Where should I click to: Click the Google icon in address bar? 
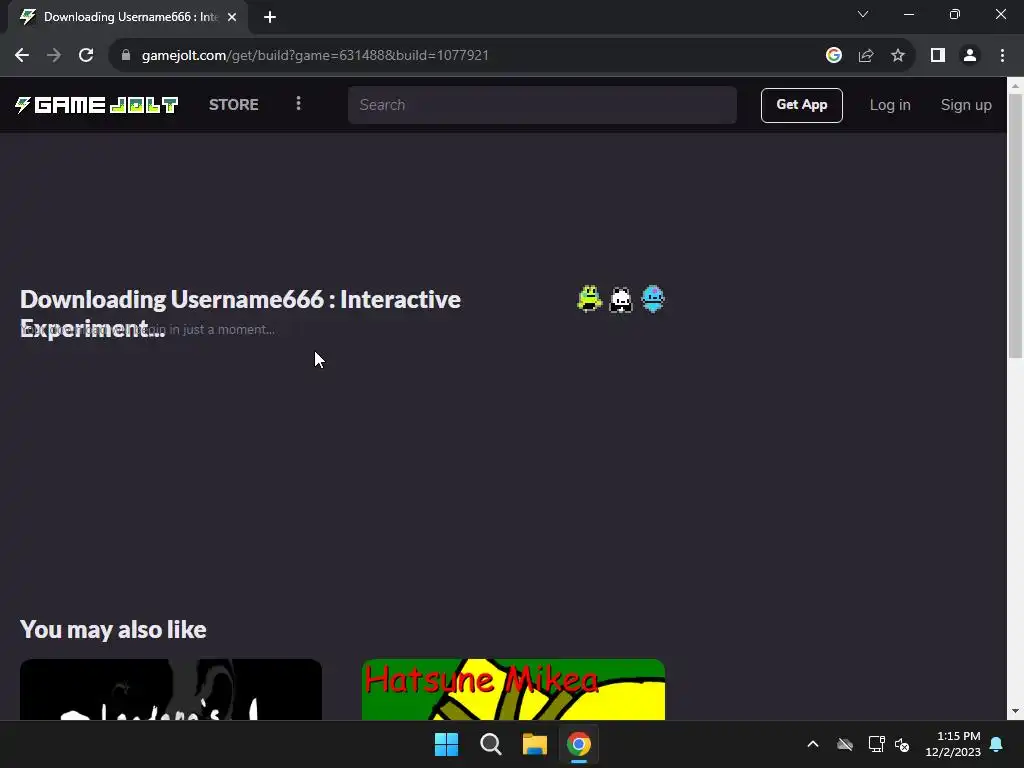833,56
